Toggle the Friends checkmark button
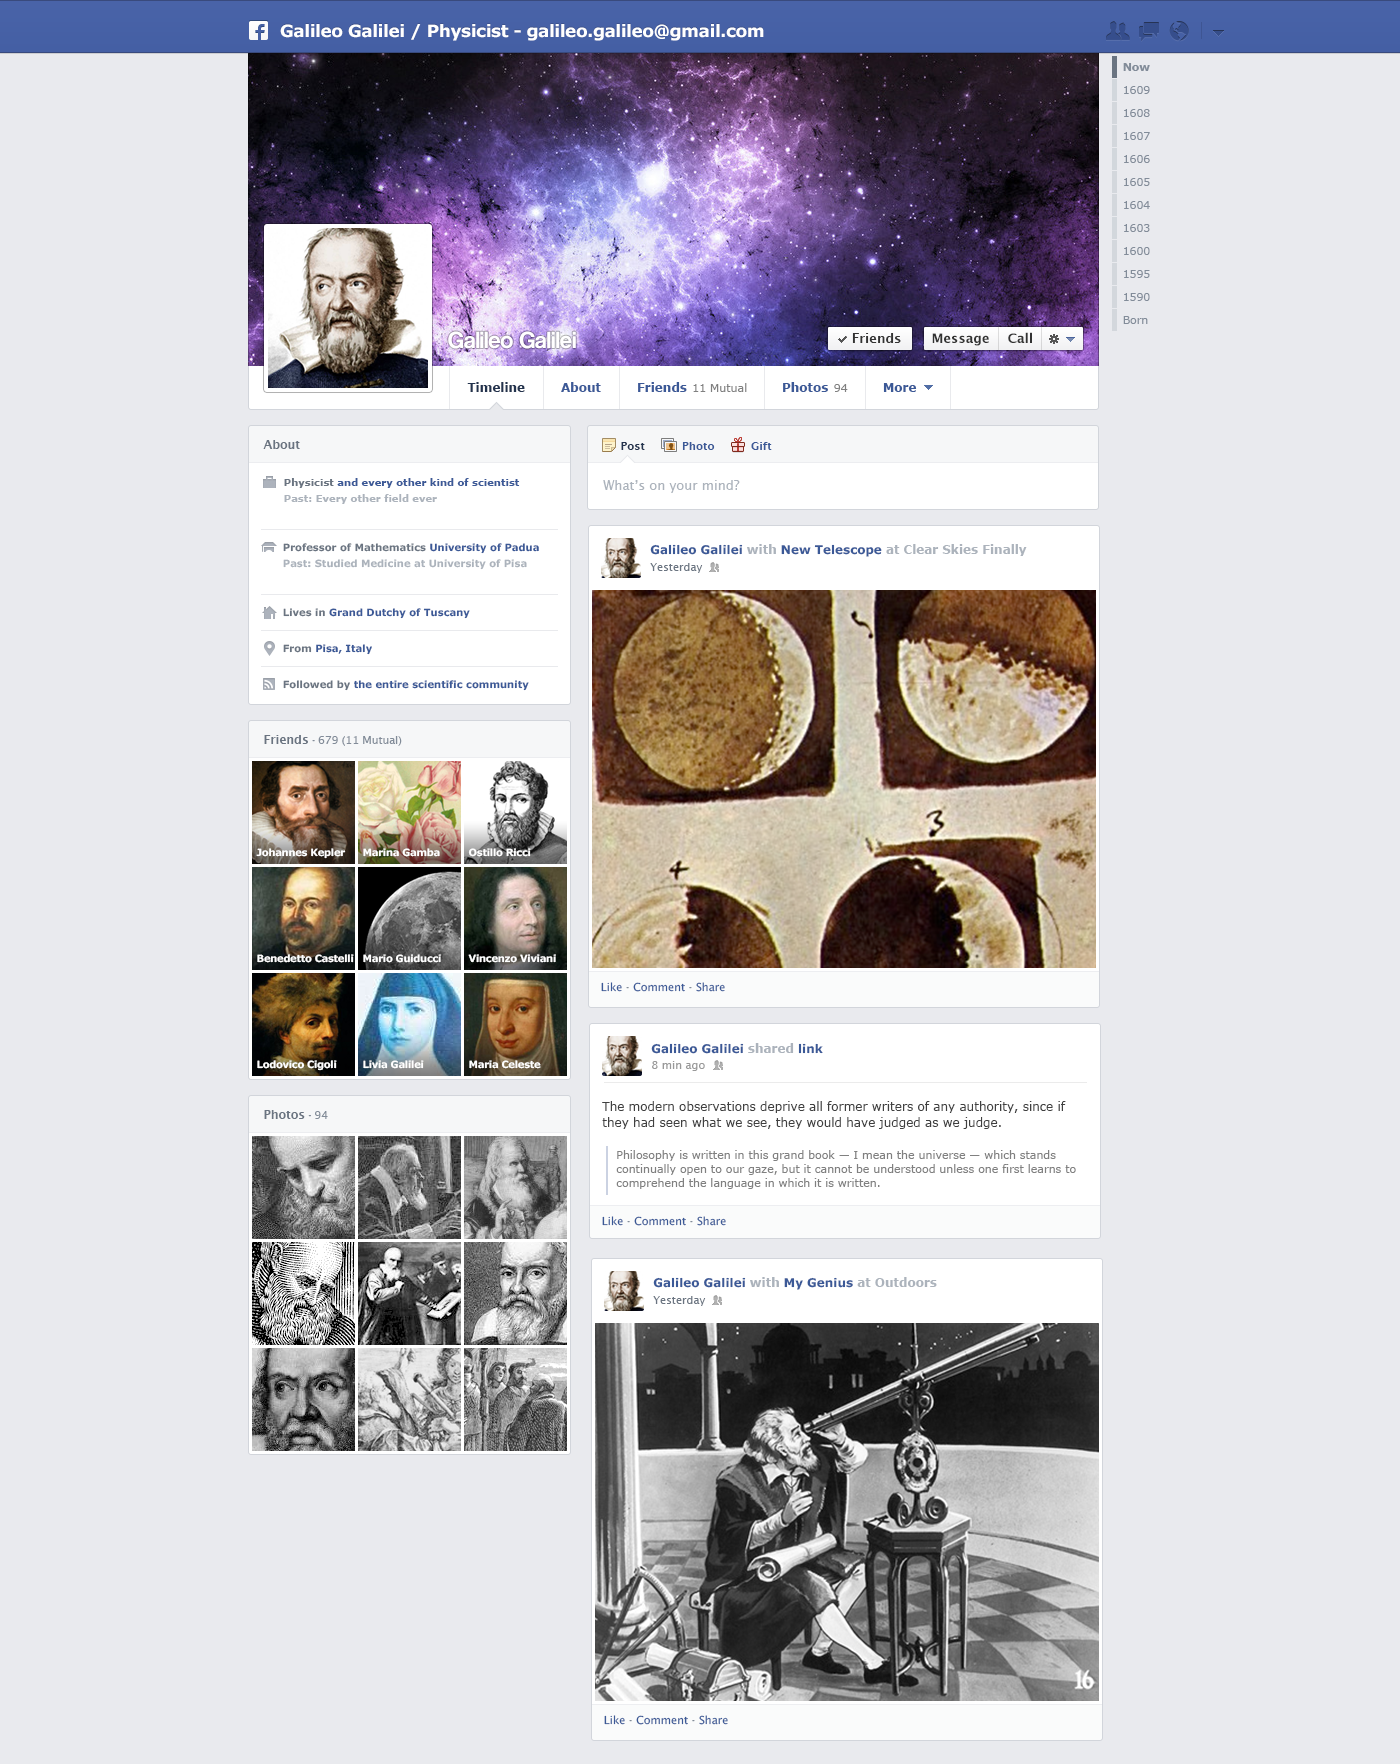The width and height of the screenshot is (1400, 1764). [870, 338]
